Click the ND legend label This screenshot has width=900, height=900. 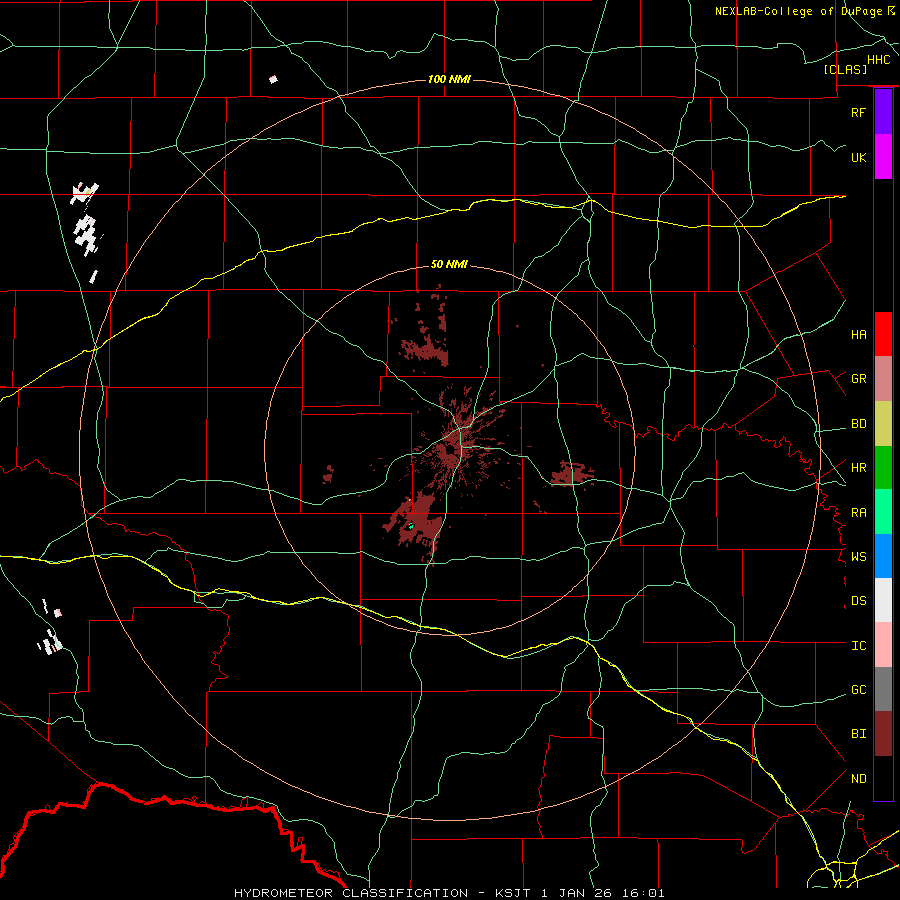(859, 779)
